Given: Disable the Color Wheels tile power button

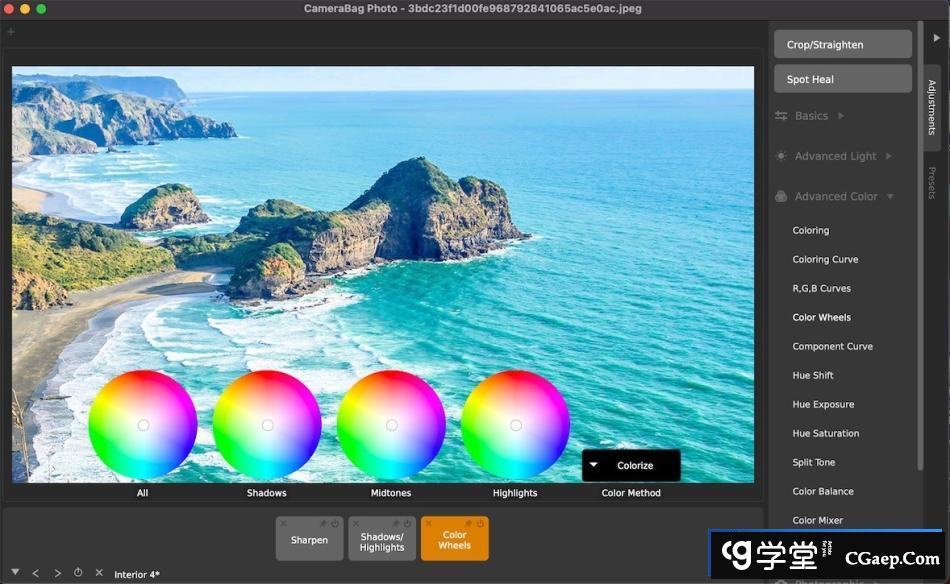Looking at the screenshot, I should [480, 523].
